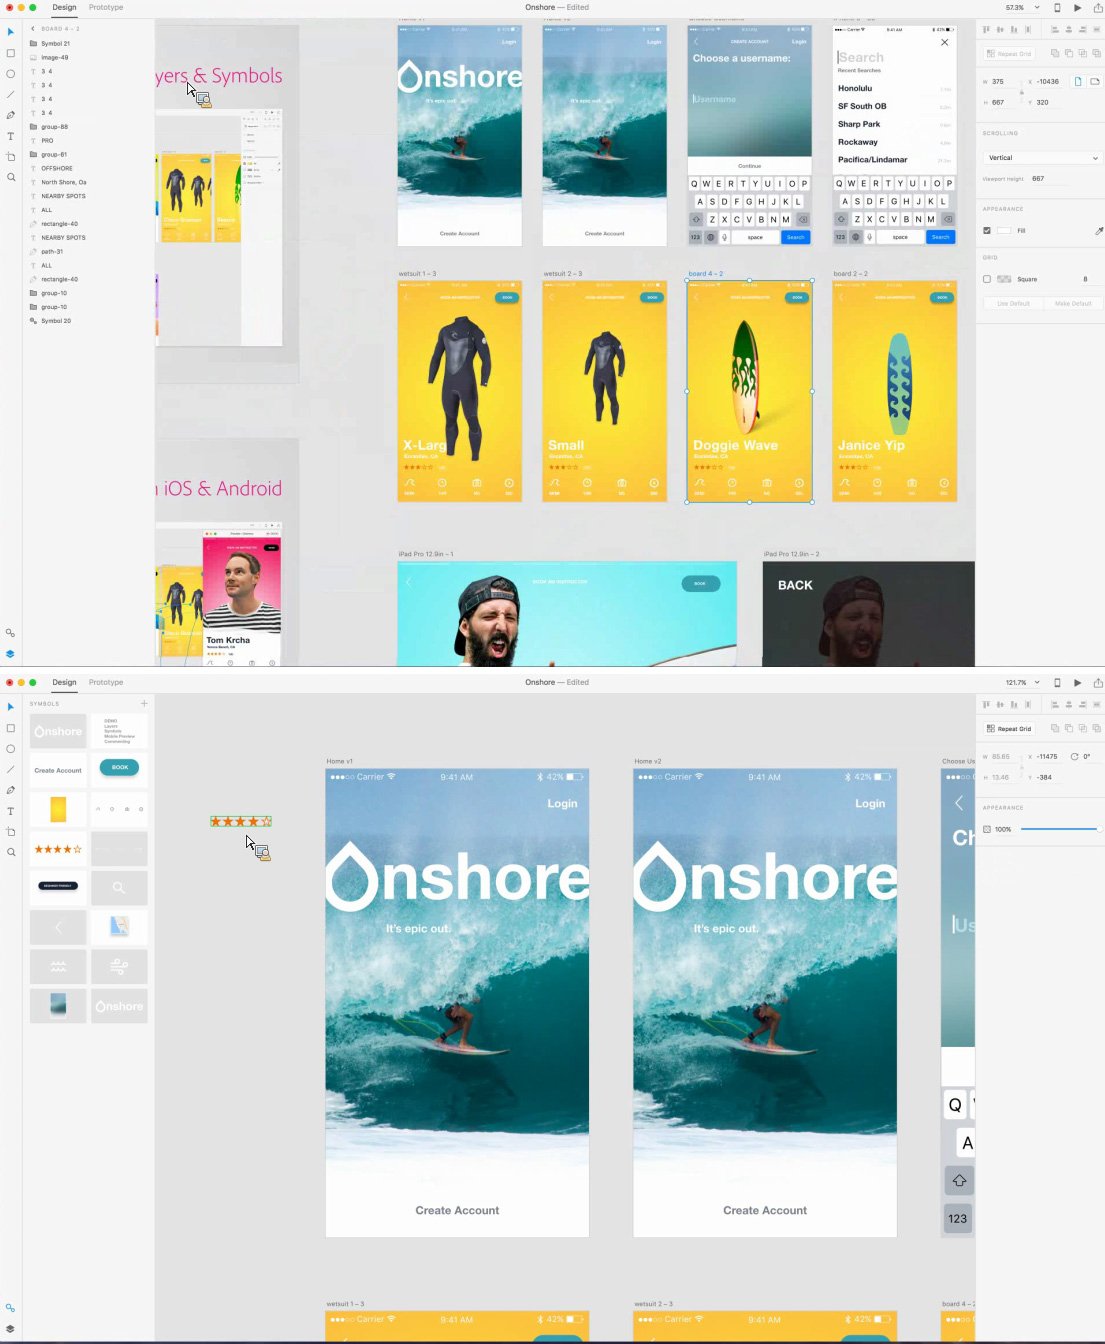1105x1344 pixels.
Task: Select the Artboard tool in lower window
Action: tap(11, 832)
